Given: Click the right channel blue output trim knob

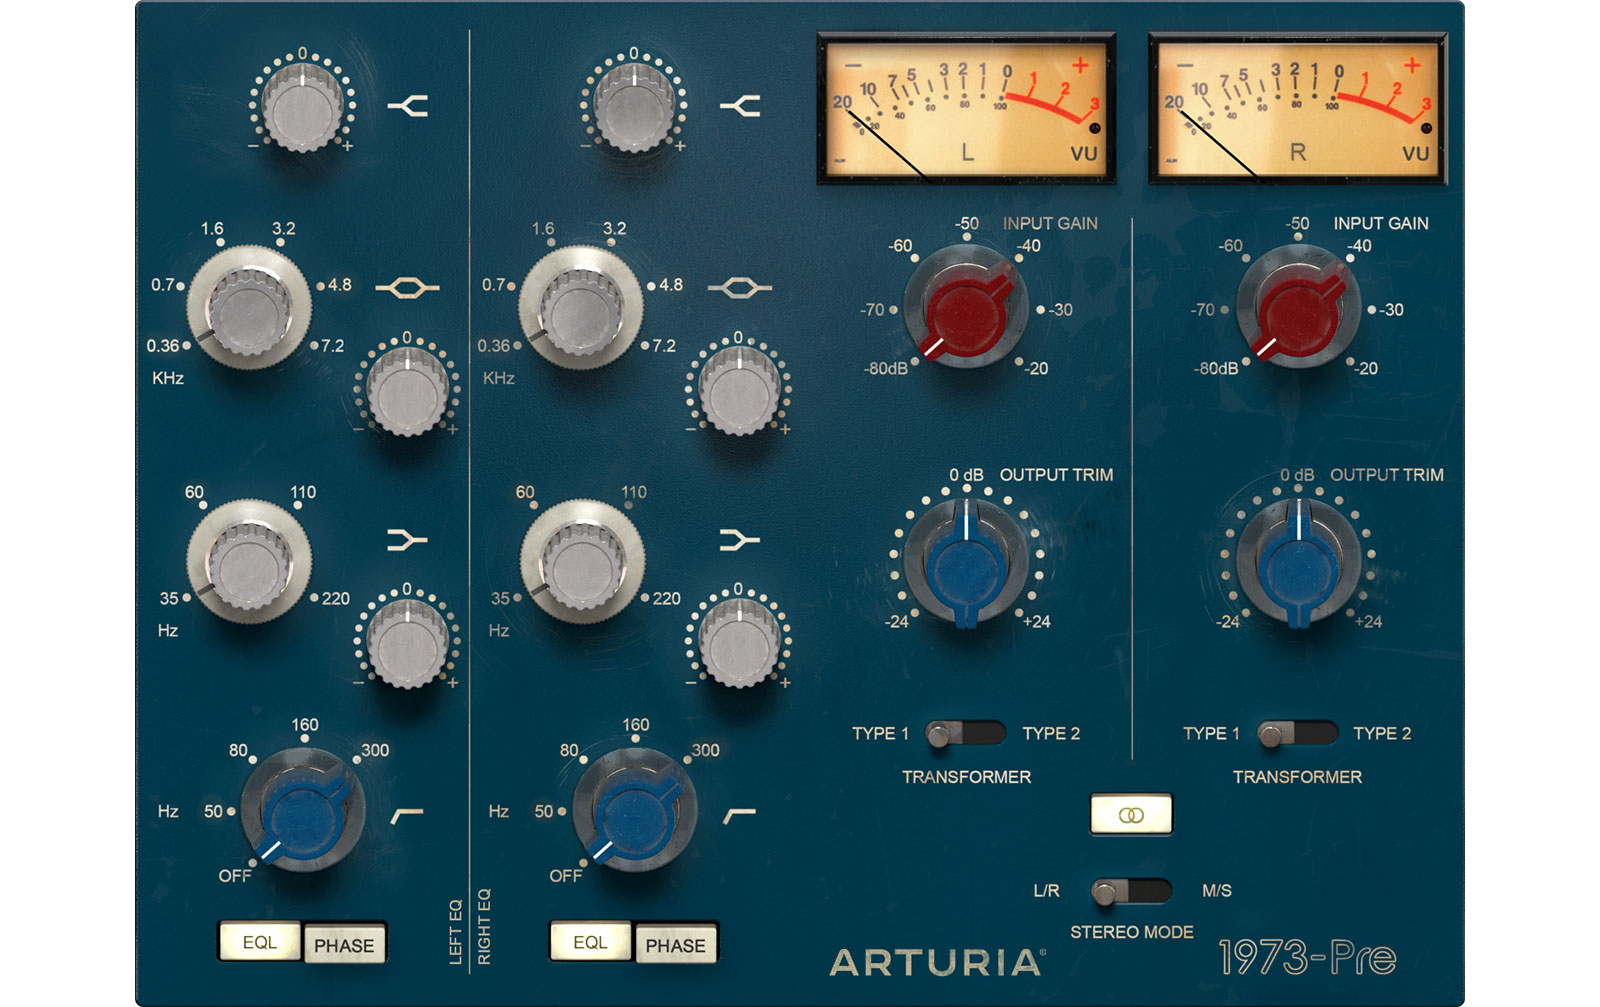Looking at the screenshot, I should point(1298,562).
